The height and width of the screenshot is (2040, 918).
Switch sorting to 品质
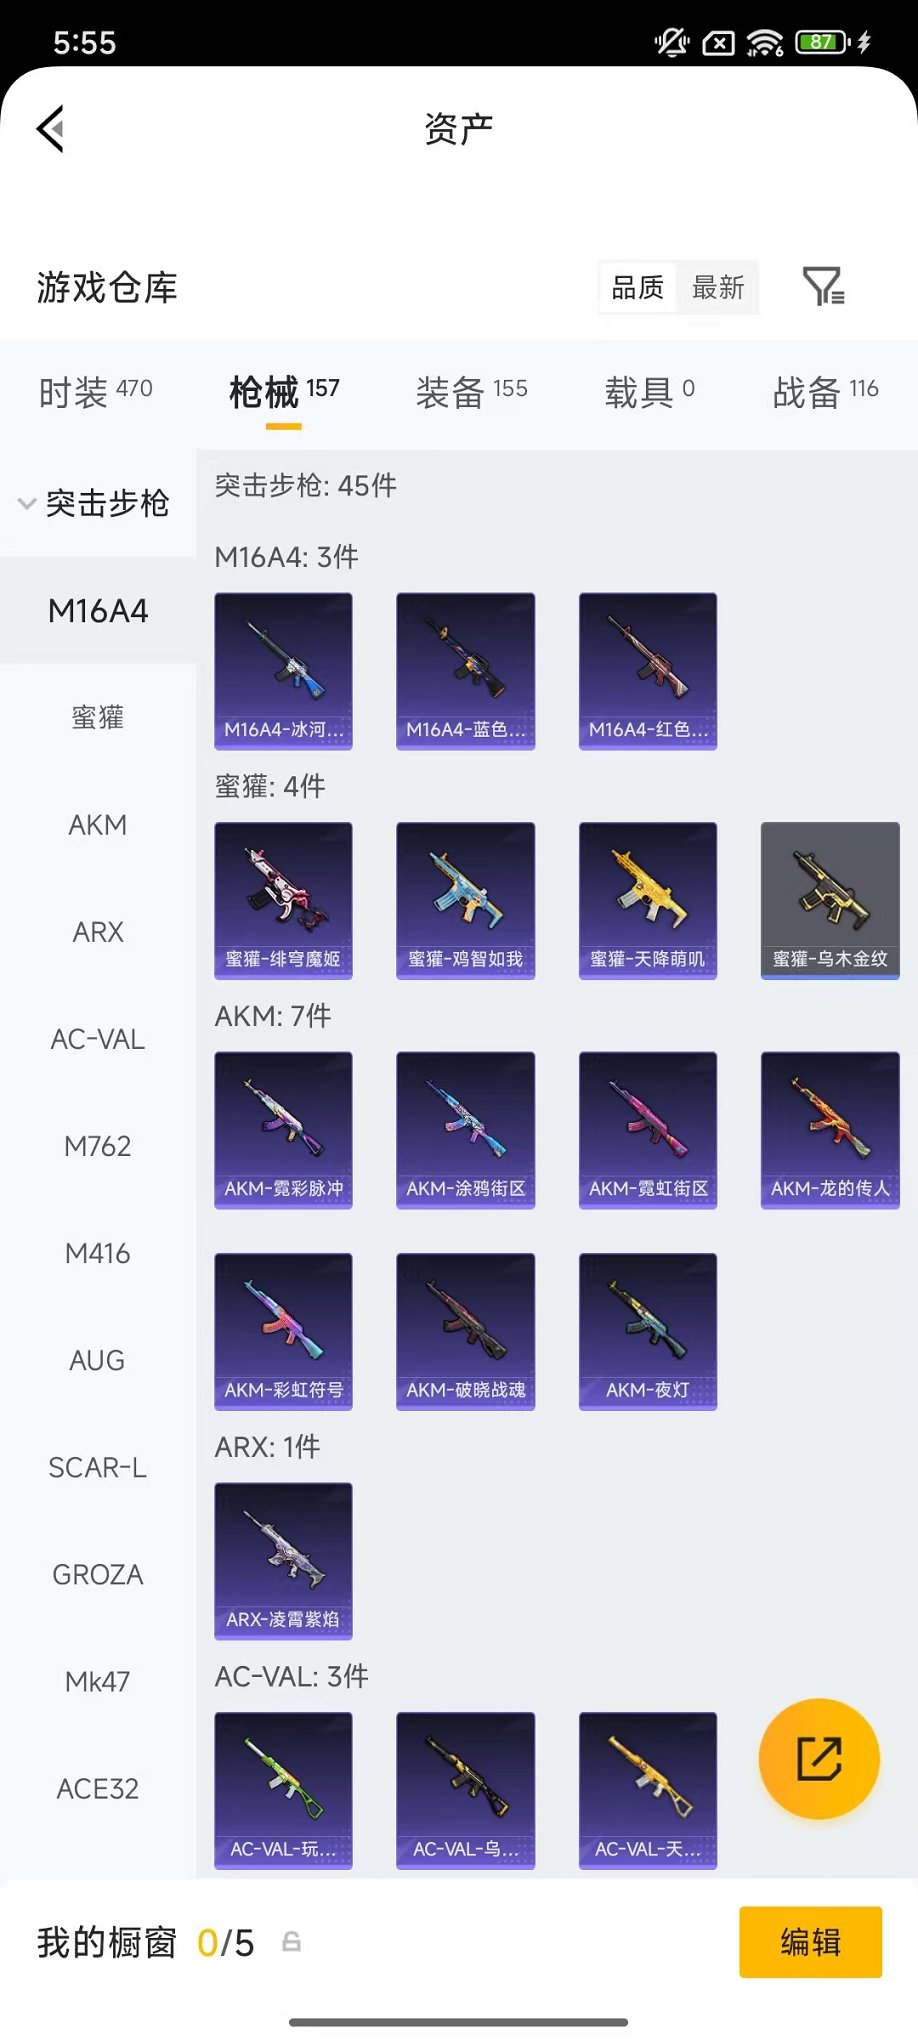638,288
